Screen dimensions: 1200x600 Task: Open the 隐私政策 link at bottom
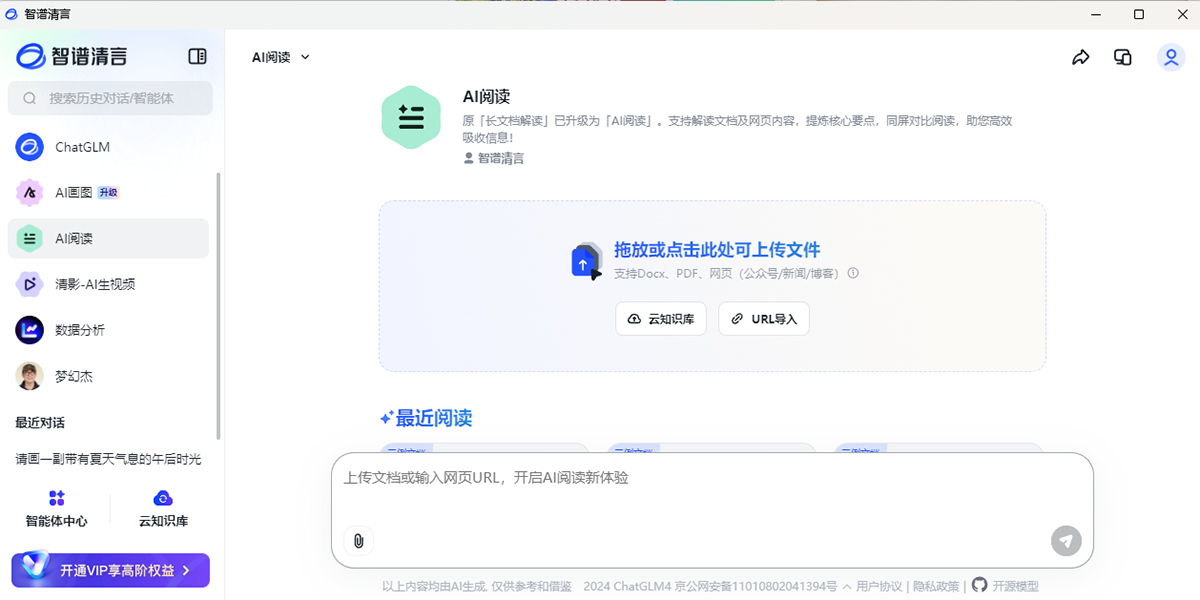tap(938, 587)
